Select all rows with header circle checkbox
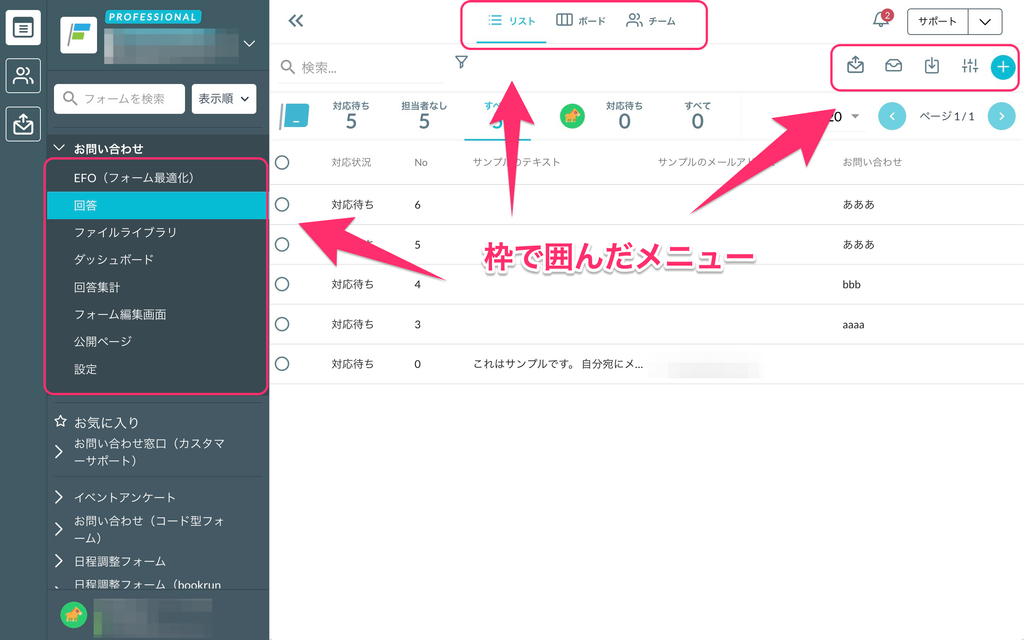The width and height of the screenshot is (1024, 640). [282, 163]
